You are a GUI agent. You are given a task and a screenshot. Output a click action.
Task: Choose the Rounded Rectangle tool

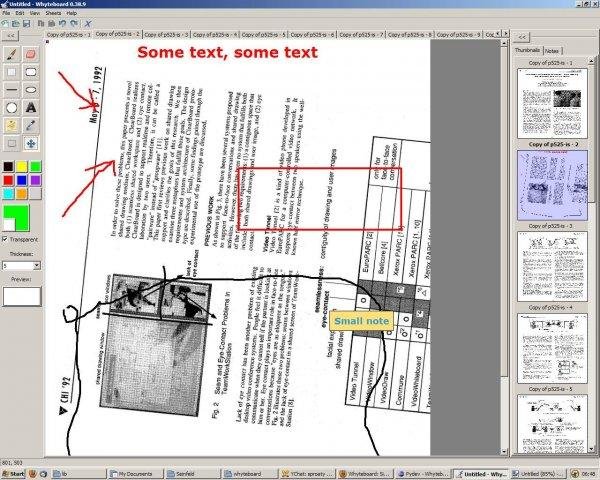point(31,72)
